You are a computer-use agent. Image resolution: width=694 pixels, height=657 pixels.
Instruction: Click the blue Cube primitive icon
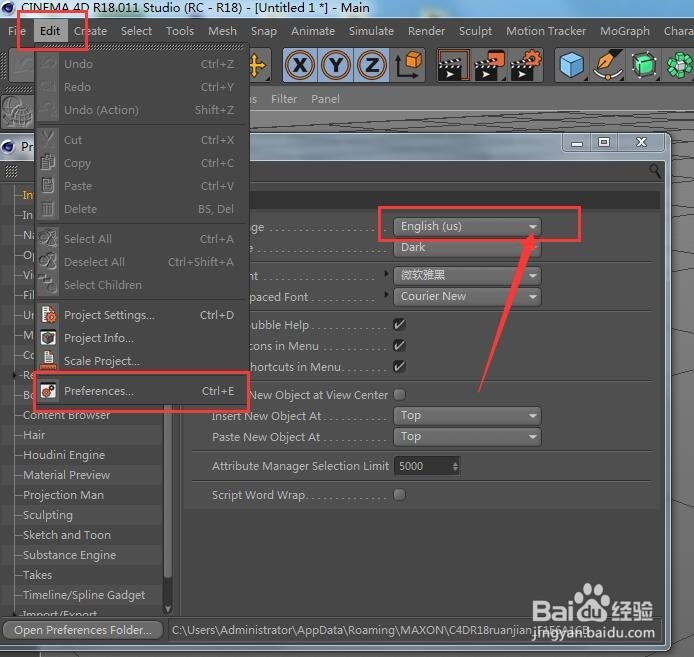click(x=572, y=66)
